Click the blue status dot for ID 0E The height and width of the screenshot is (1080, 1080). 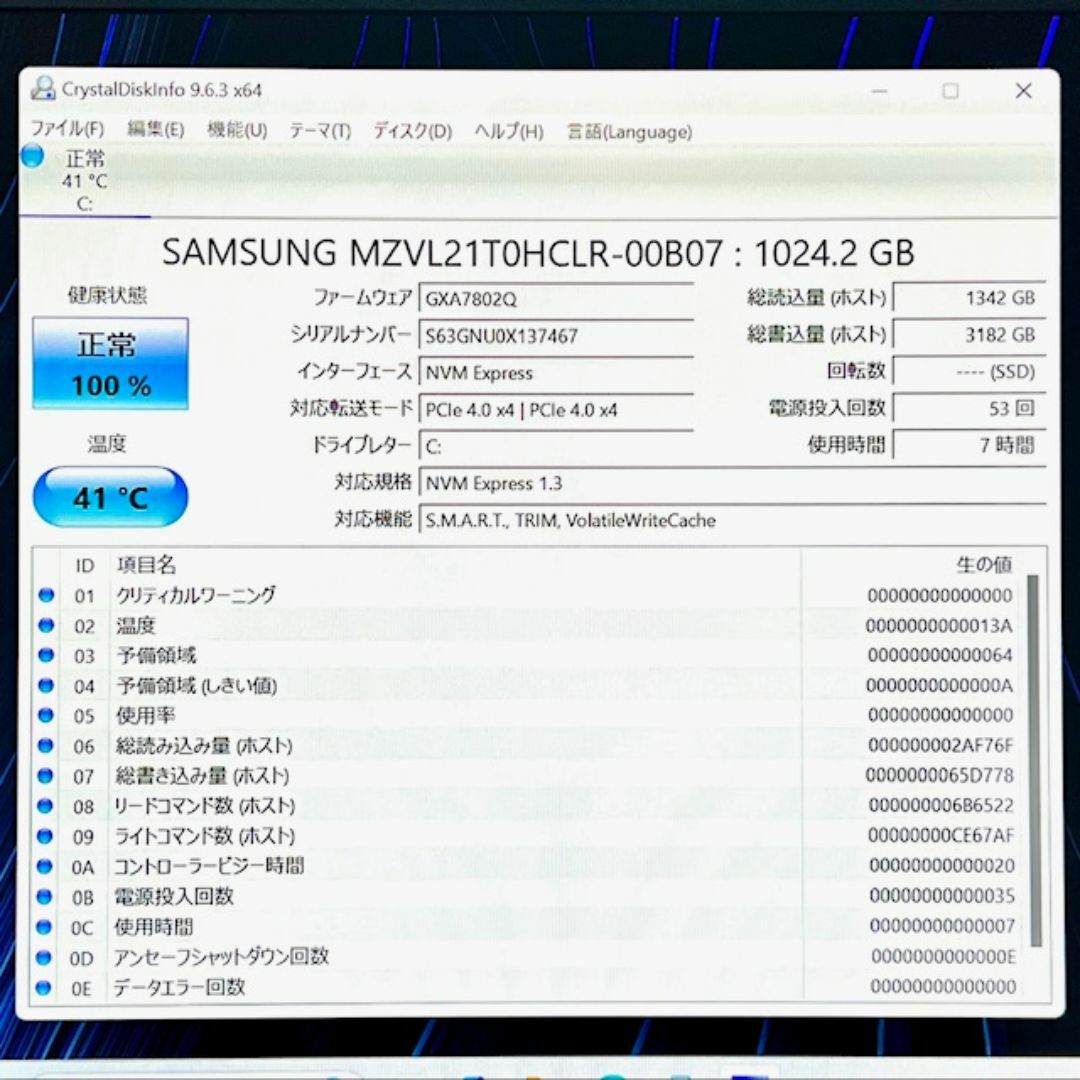click(x=43, y=987)
